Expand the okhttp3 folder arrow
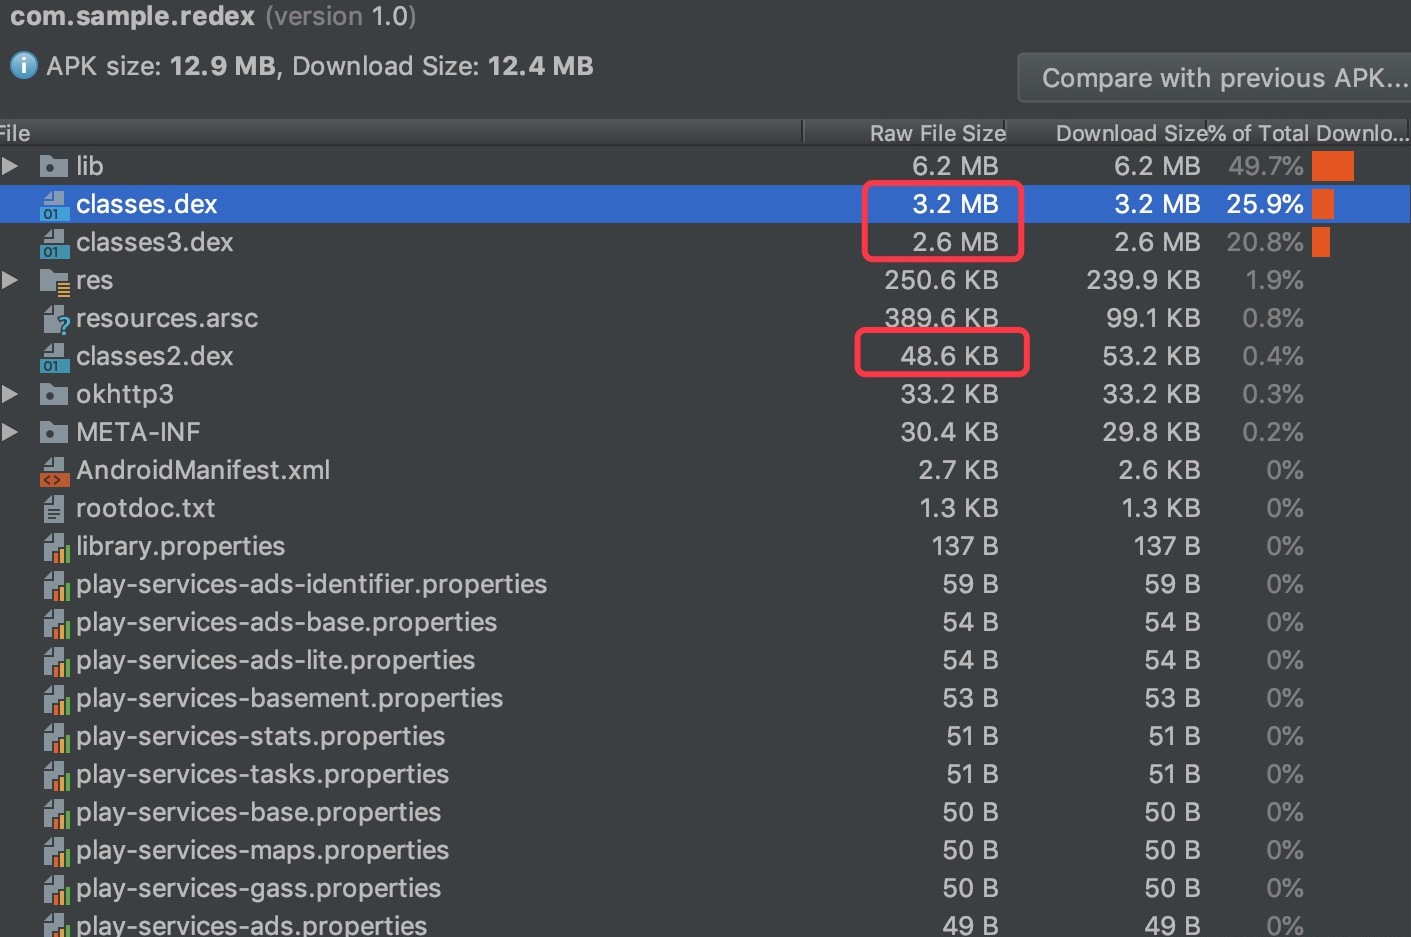The height and width of the screenshot is (937, 1411). pyautogui.click(x=10, y=394)
